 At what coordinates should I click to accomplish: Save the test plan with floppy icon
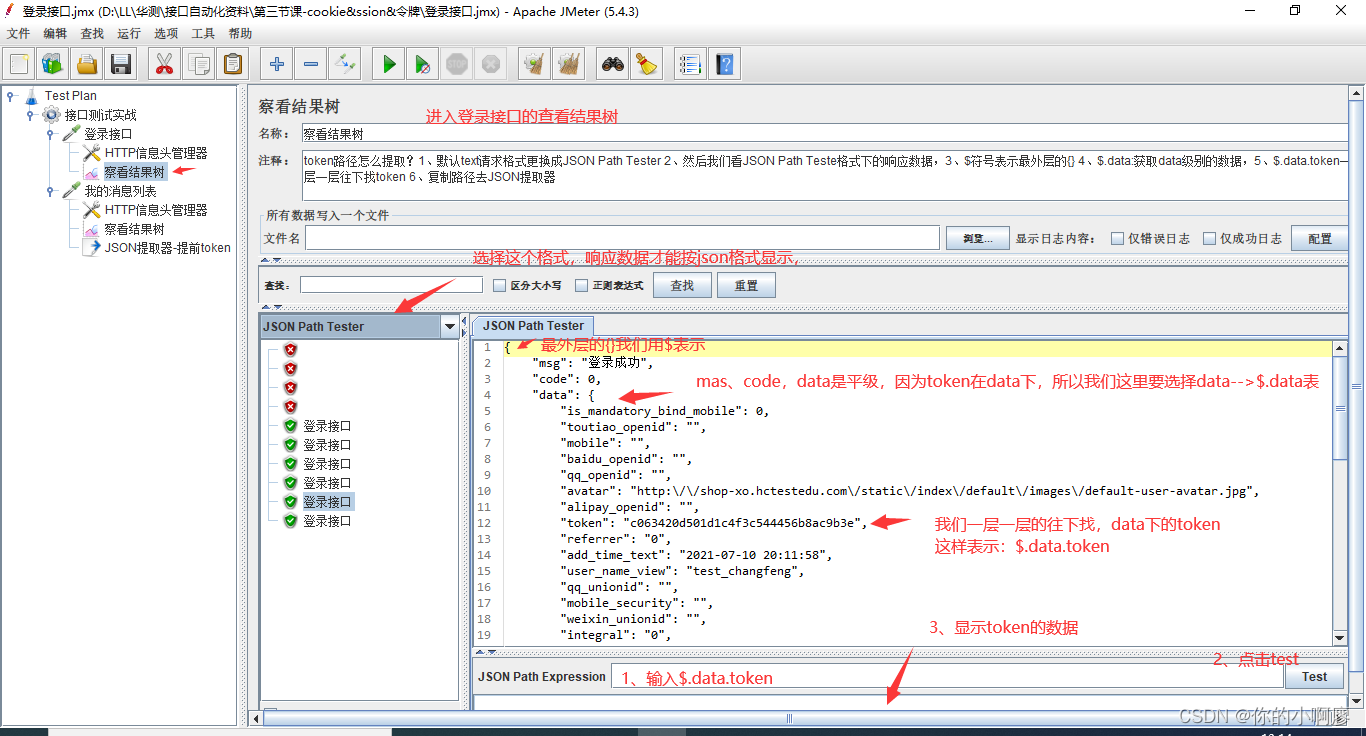pyautogui.click(x=121, y=64)
